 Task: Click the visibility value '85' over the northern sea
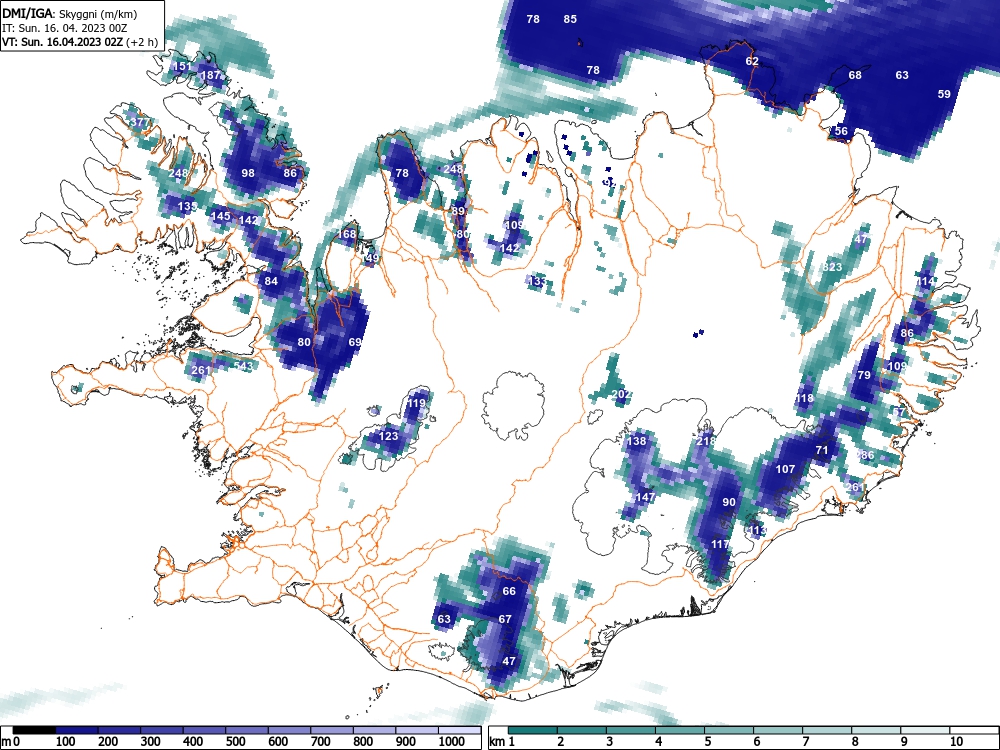pos(570,19)
